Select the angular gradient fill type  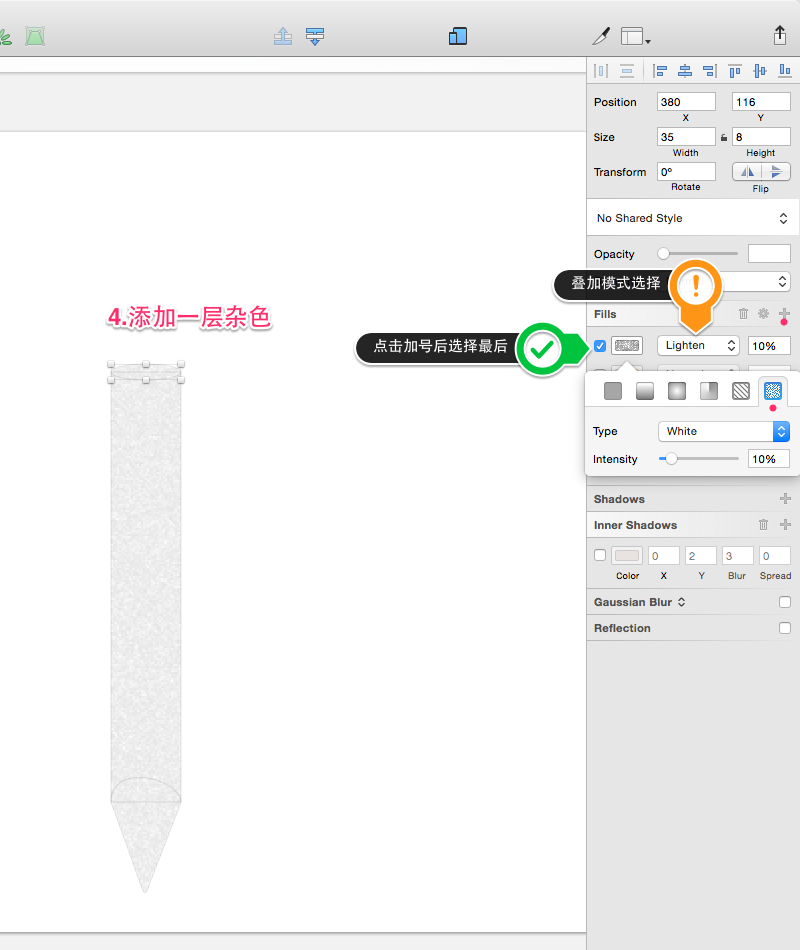tap(709, 391)
